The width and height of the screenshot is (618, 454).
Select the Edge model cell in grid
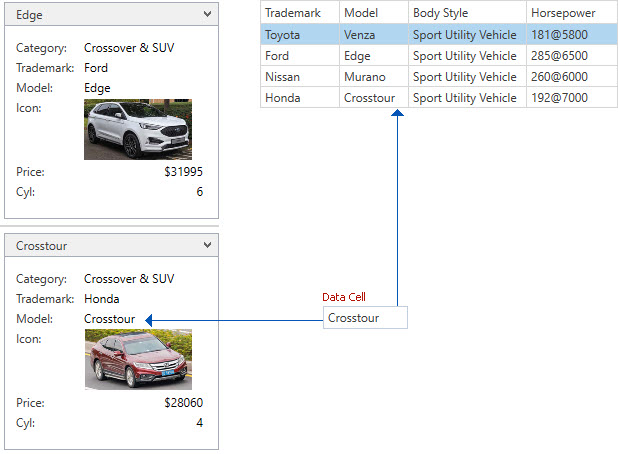[374, 56]
